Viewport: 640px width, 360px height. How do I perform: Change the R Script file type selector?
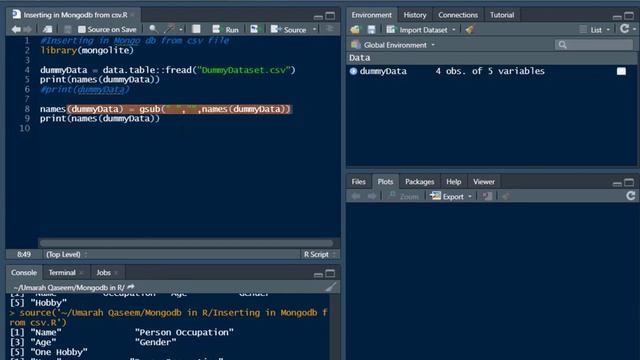pos(319,254)
